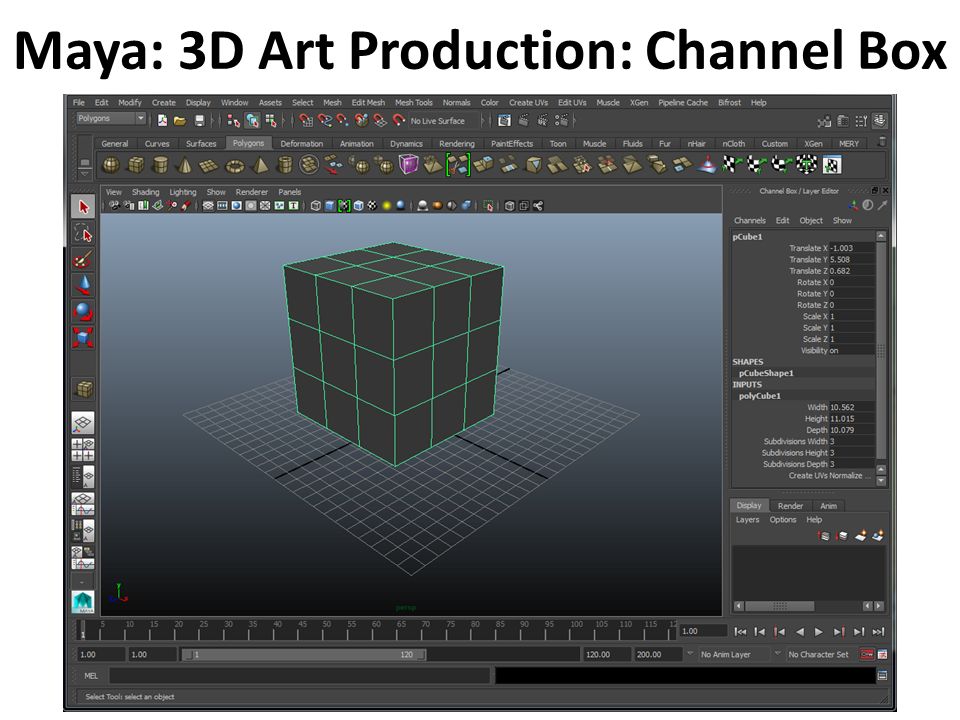Activate the Scale tool red-arrow cube
Viewport: 960px width, 720px height.
pos(83,337)
